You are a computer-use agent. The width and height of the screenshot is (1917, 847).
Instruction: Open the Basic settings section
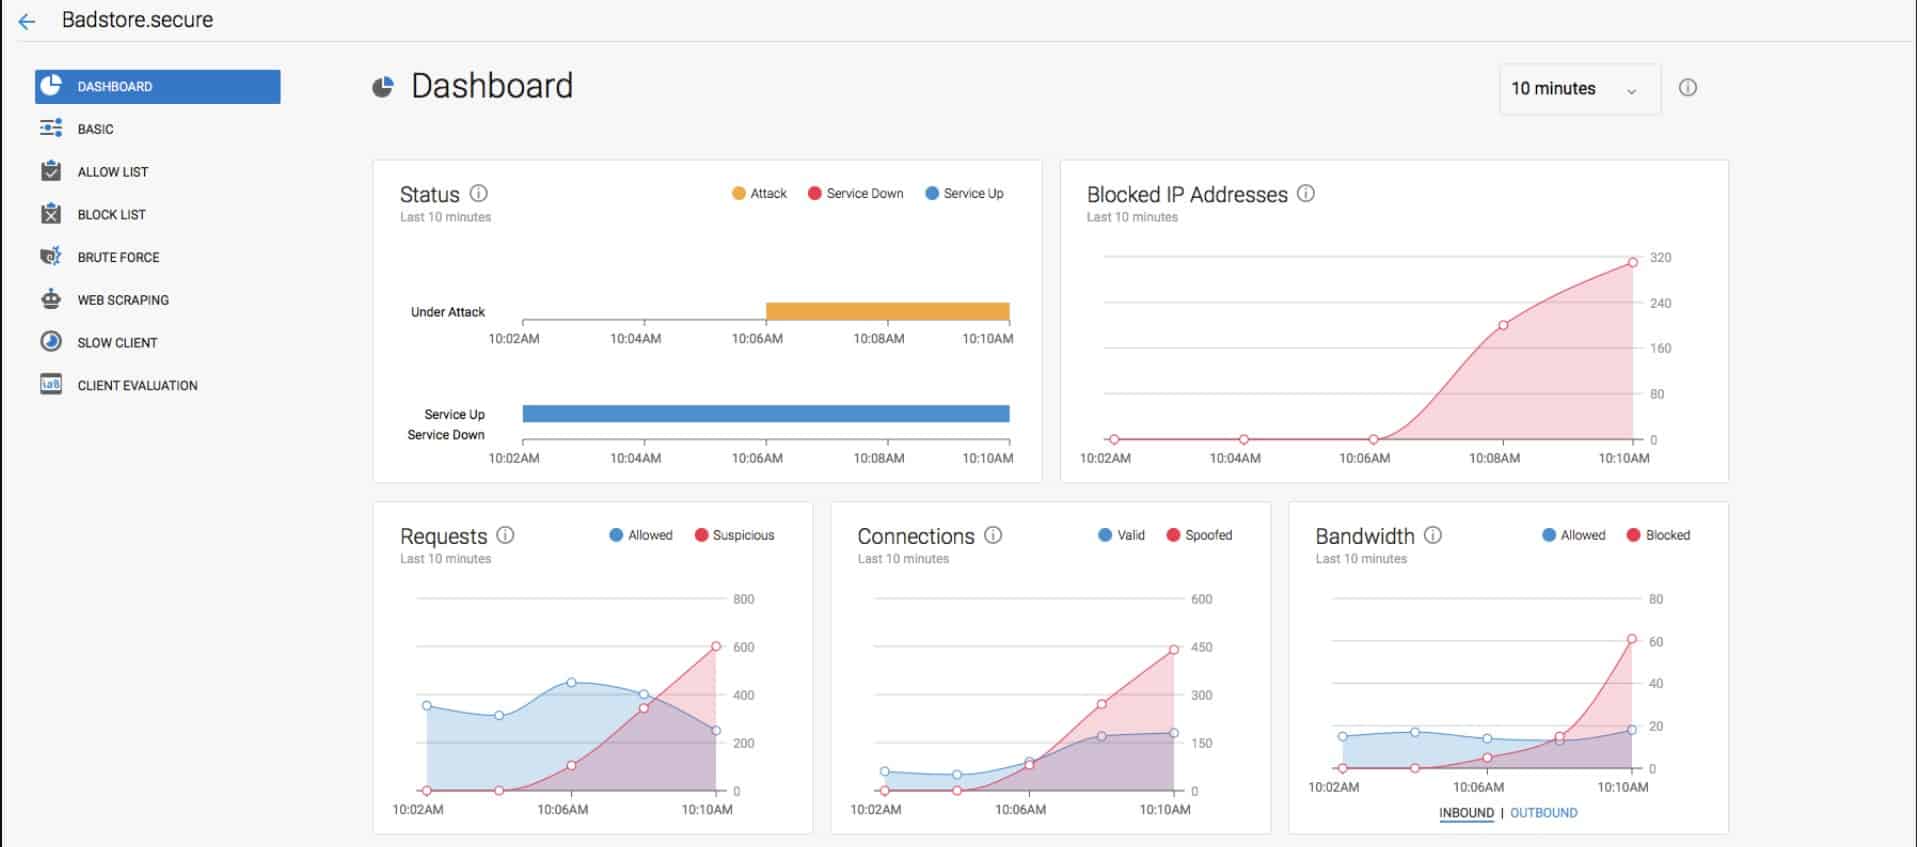tap(96, 129)
